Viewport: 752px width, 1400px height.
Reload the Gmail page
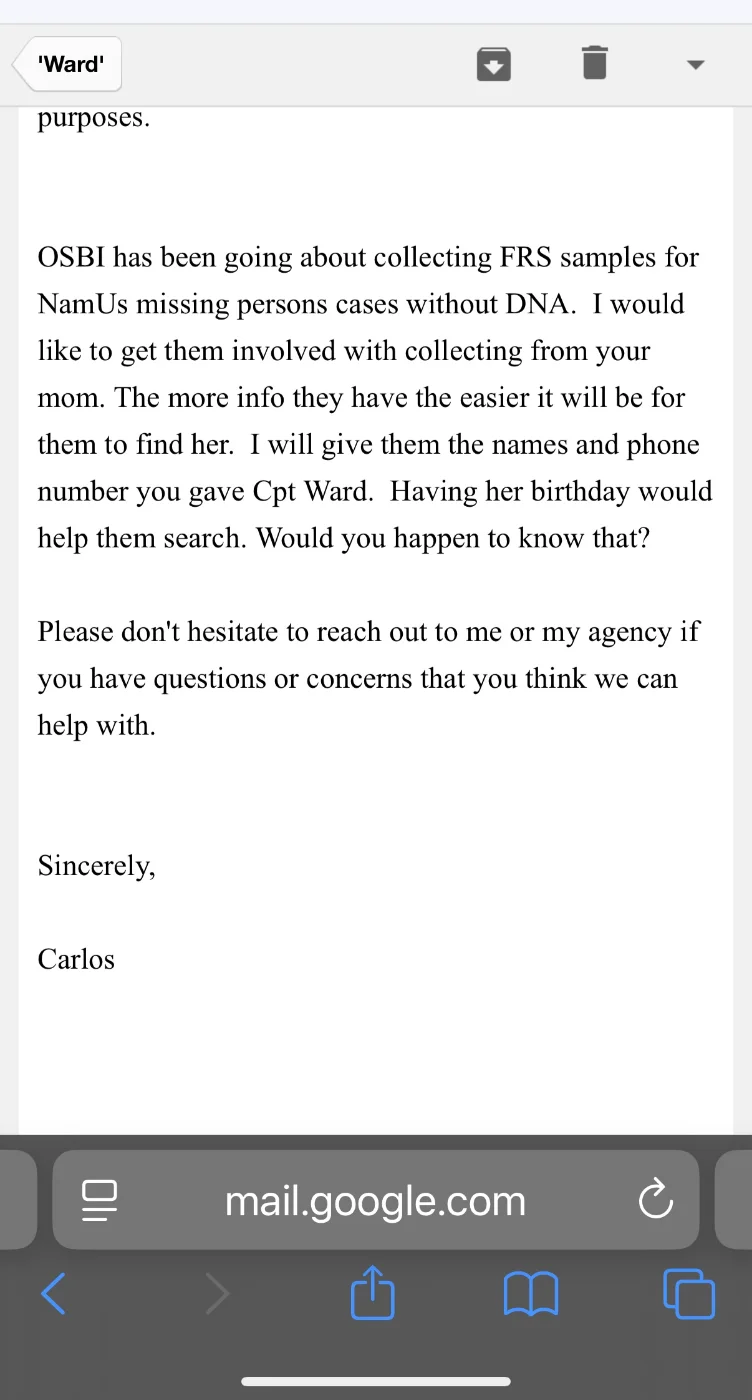(x=655, y=1200)
